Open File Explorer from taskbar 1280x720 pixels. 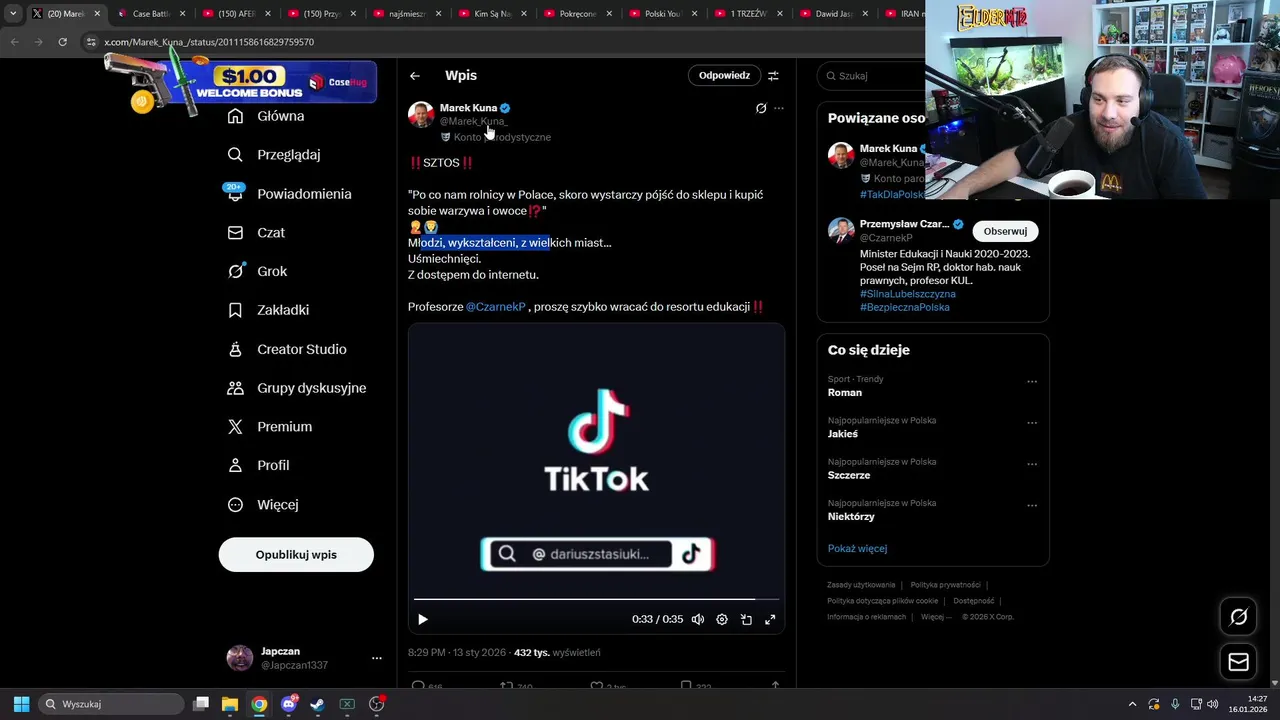pyautogui.click(x=230, y=704)
